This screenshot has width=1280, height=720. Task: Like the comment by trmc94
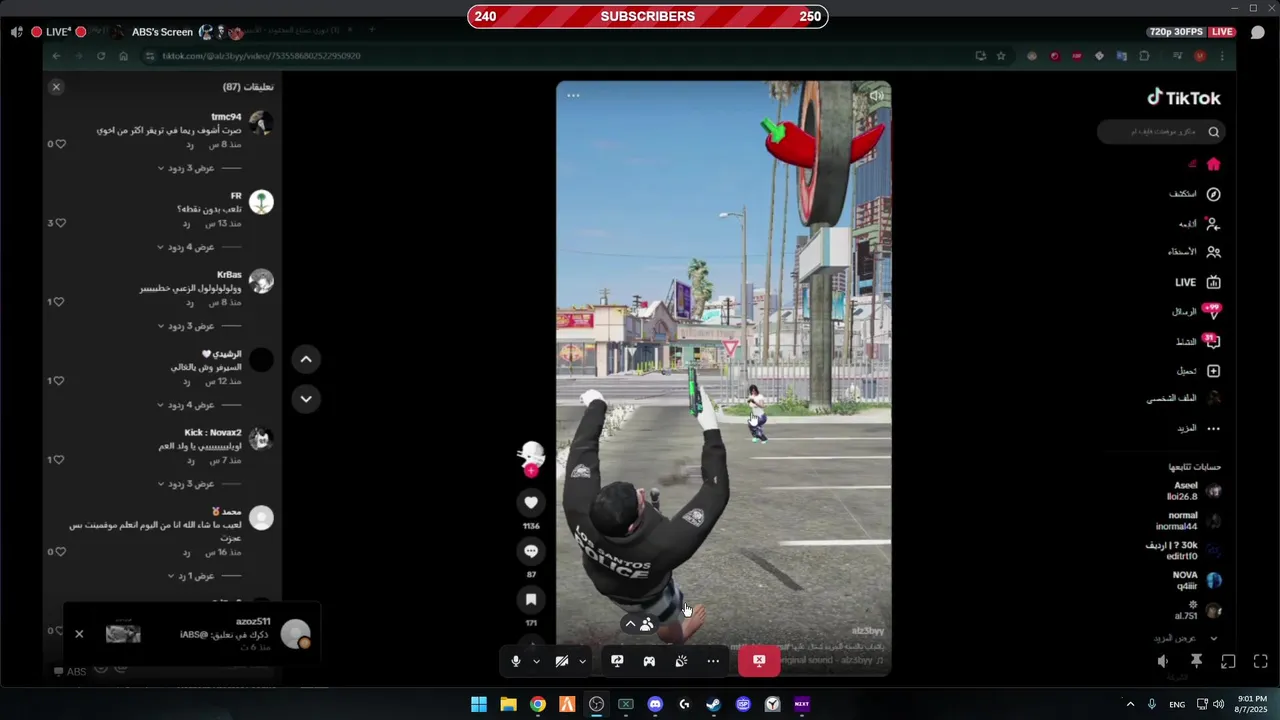(60, 144)
